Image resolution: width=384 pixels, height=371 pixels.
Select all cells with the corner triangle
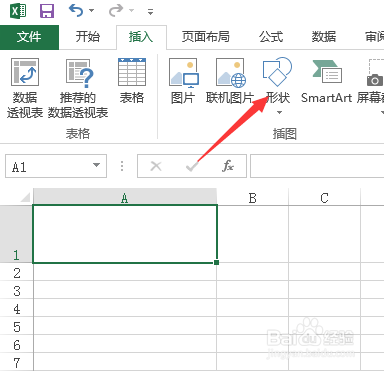pos(25,198)
